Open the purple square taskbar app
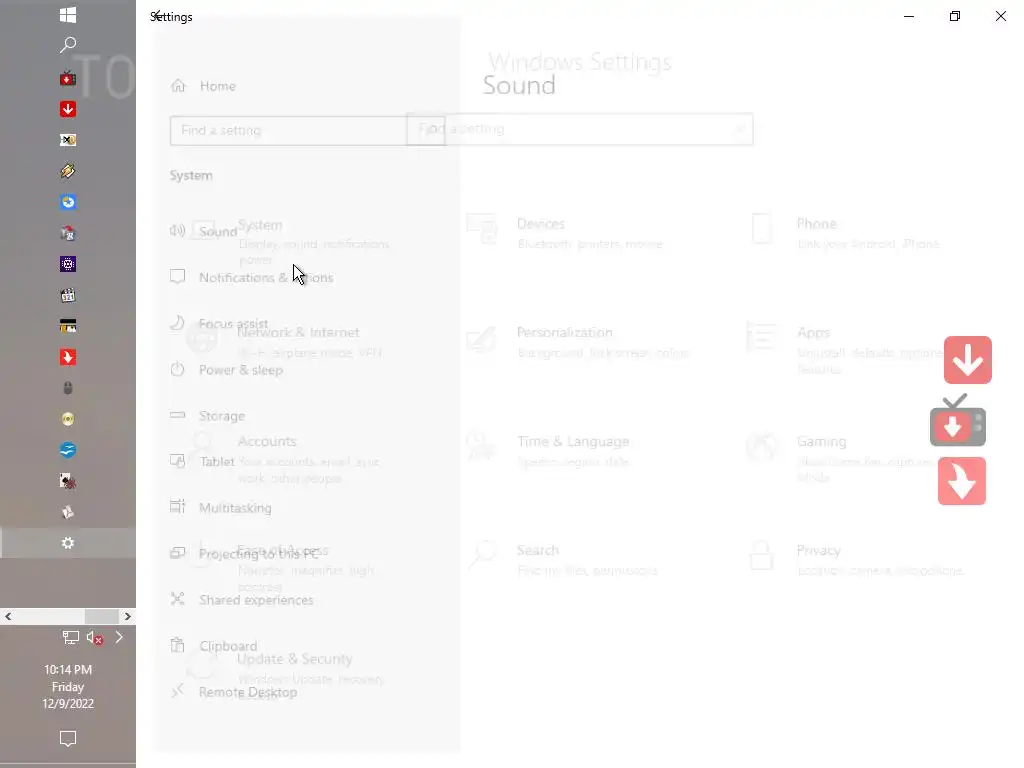Screen dimensions: 1024x768 (x=68, y=264)
